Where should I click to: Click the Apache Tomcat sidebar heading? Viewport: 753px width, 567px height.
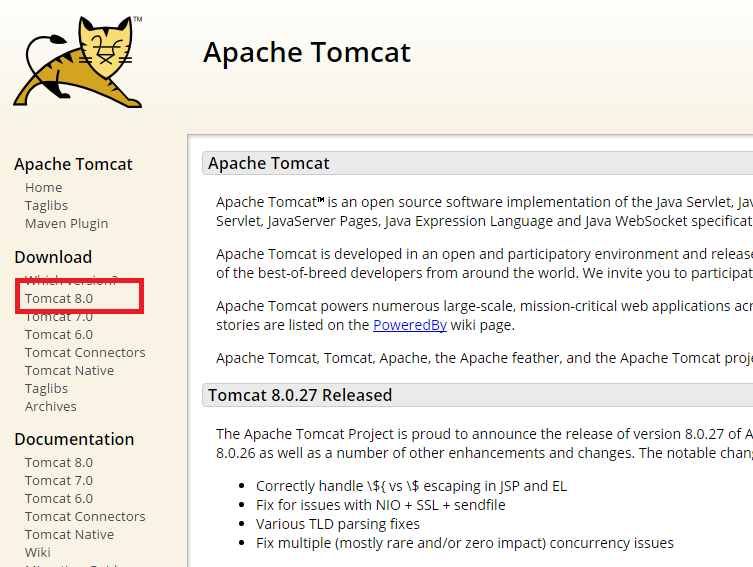pos(73,164)
